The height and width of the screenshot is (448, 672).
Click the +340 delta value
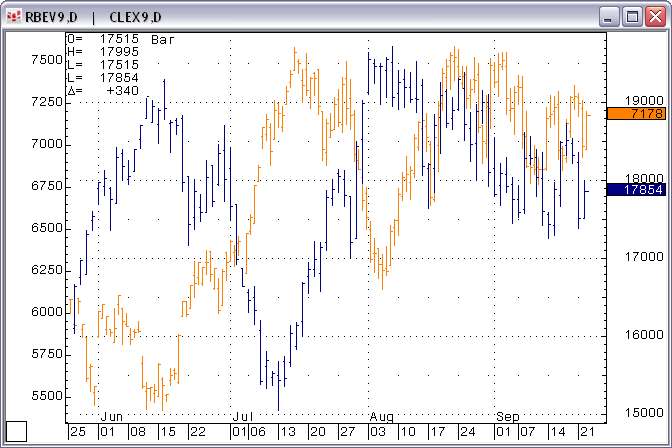pos(123,90)
